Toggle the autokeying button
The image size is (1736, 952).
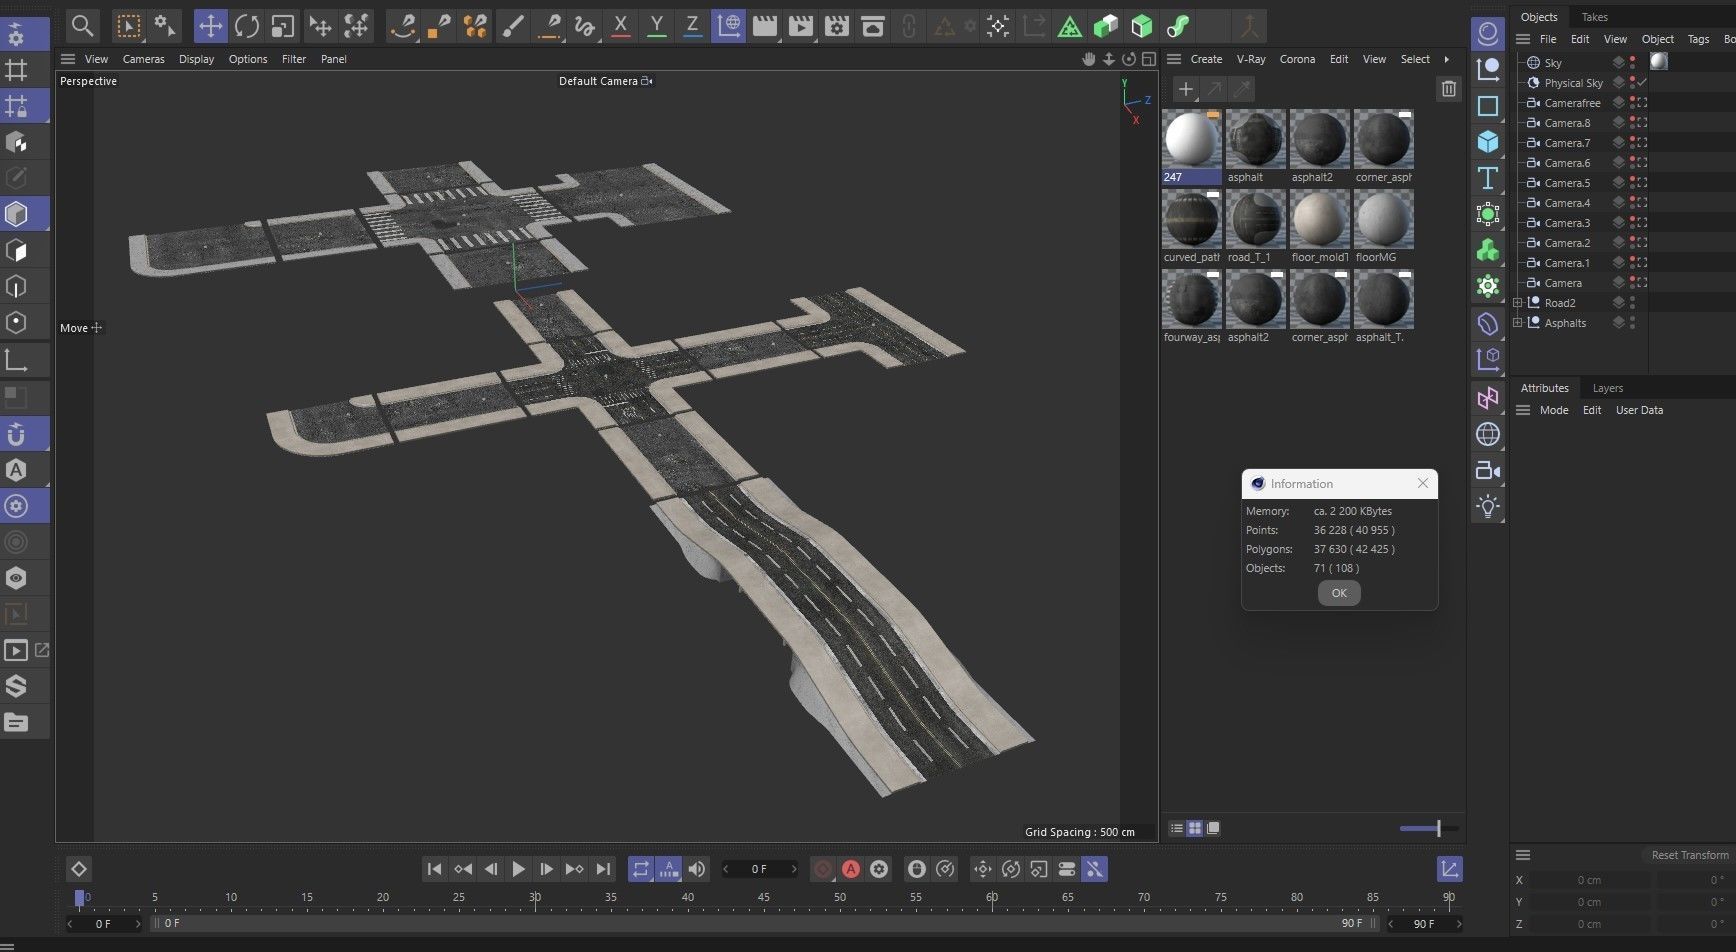coord(851,869)
